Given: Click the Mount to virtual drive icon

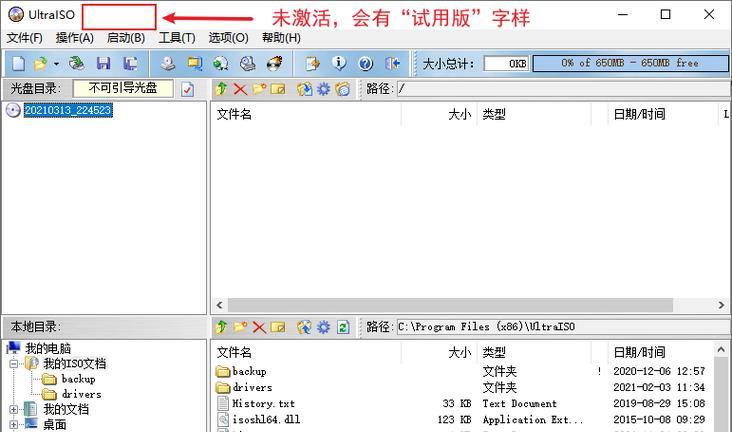Looking at the screenshot, I should pos(247,64).
